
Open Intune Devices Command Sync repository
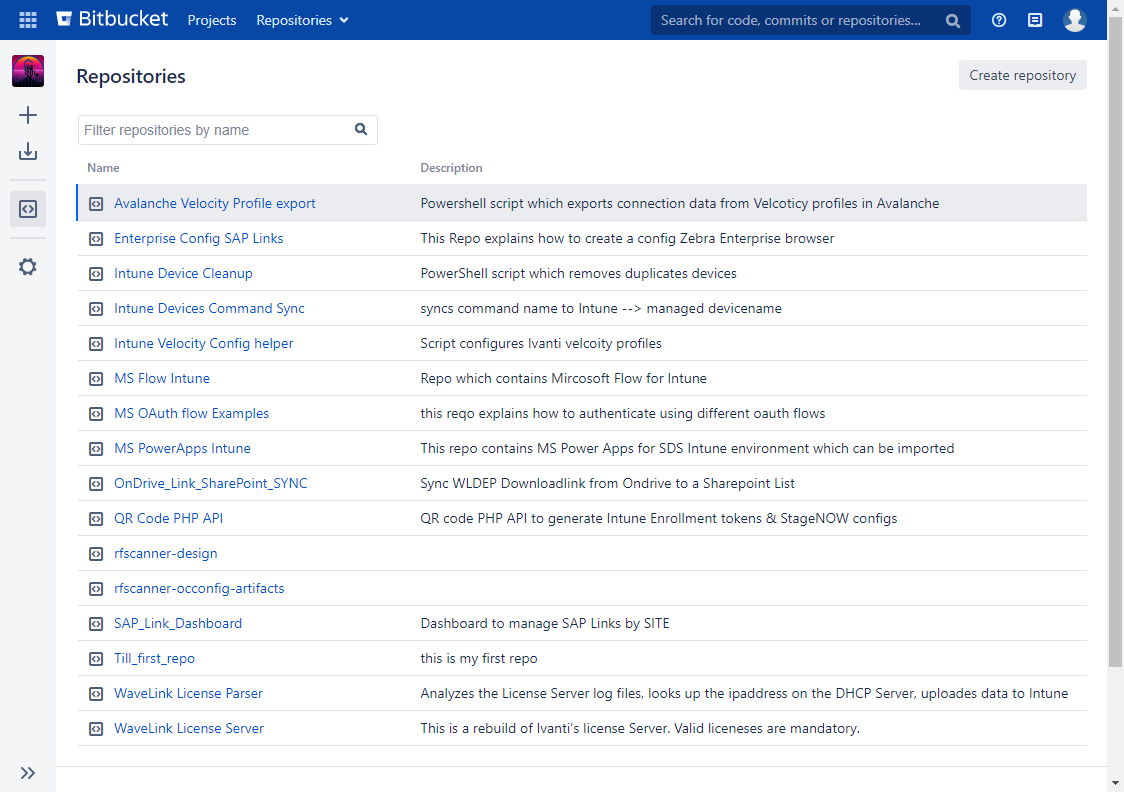[209, 309]
